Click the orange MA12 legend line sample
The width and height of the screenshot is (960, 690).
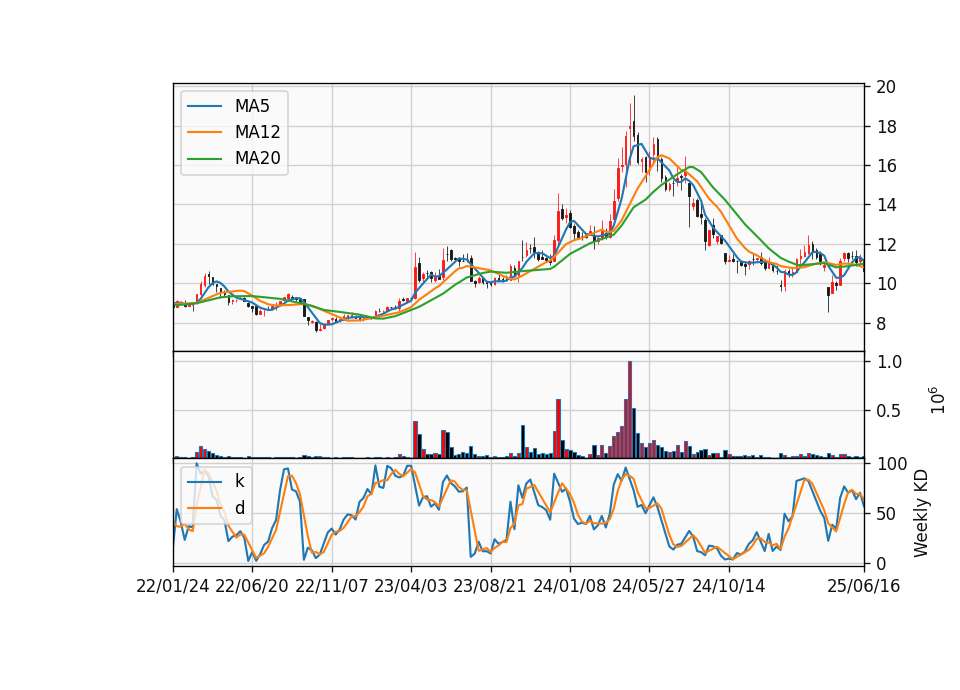[204, 132]
